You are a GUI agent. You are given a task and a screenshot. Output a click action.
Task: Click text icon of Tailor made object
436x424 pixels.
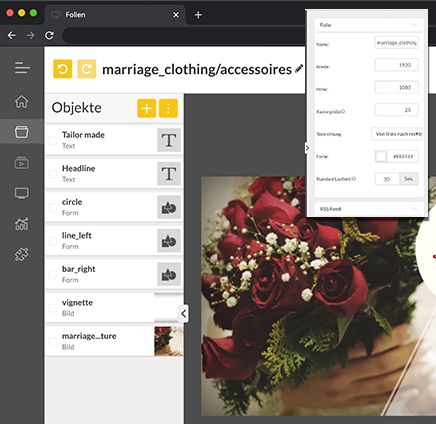(169, 140)
